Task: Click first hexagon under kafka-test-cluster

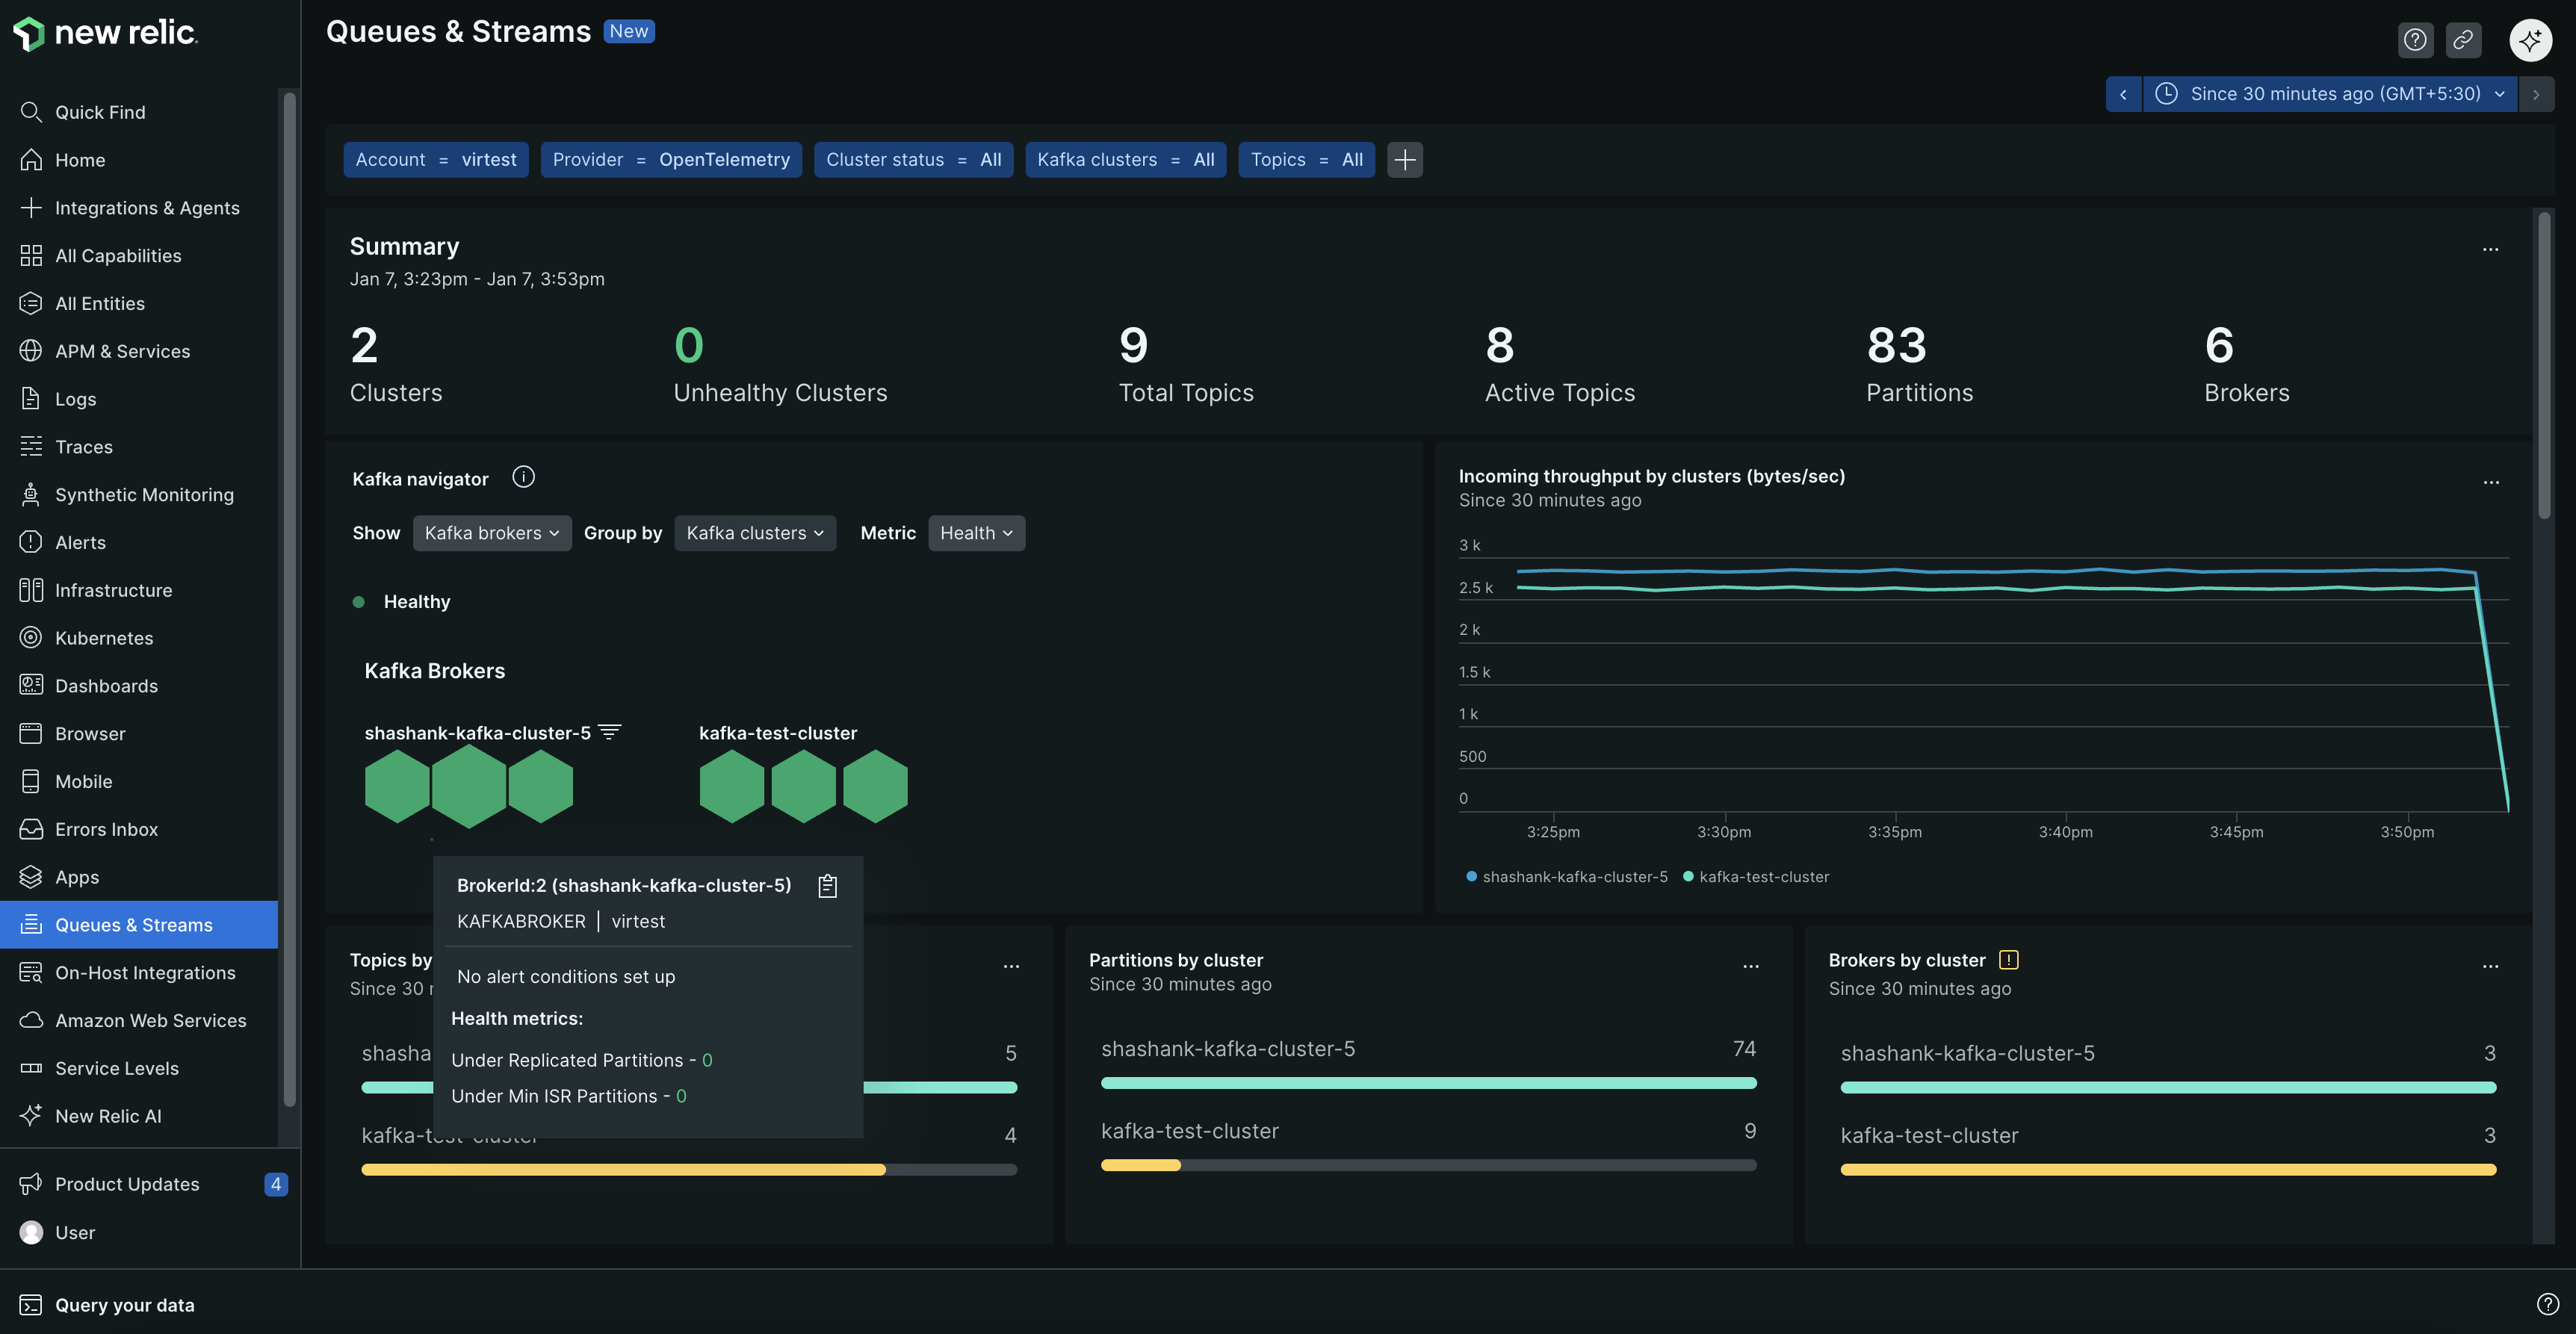Action: (731, 787)
